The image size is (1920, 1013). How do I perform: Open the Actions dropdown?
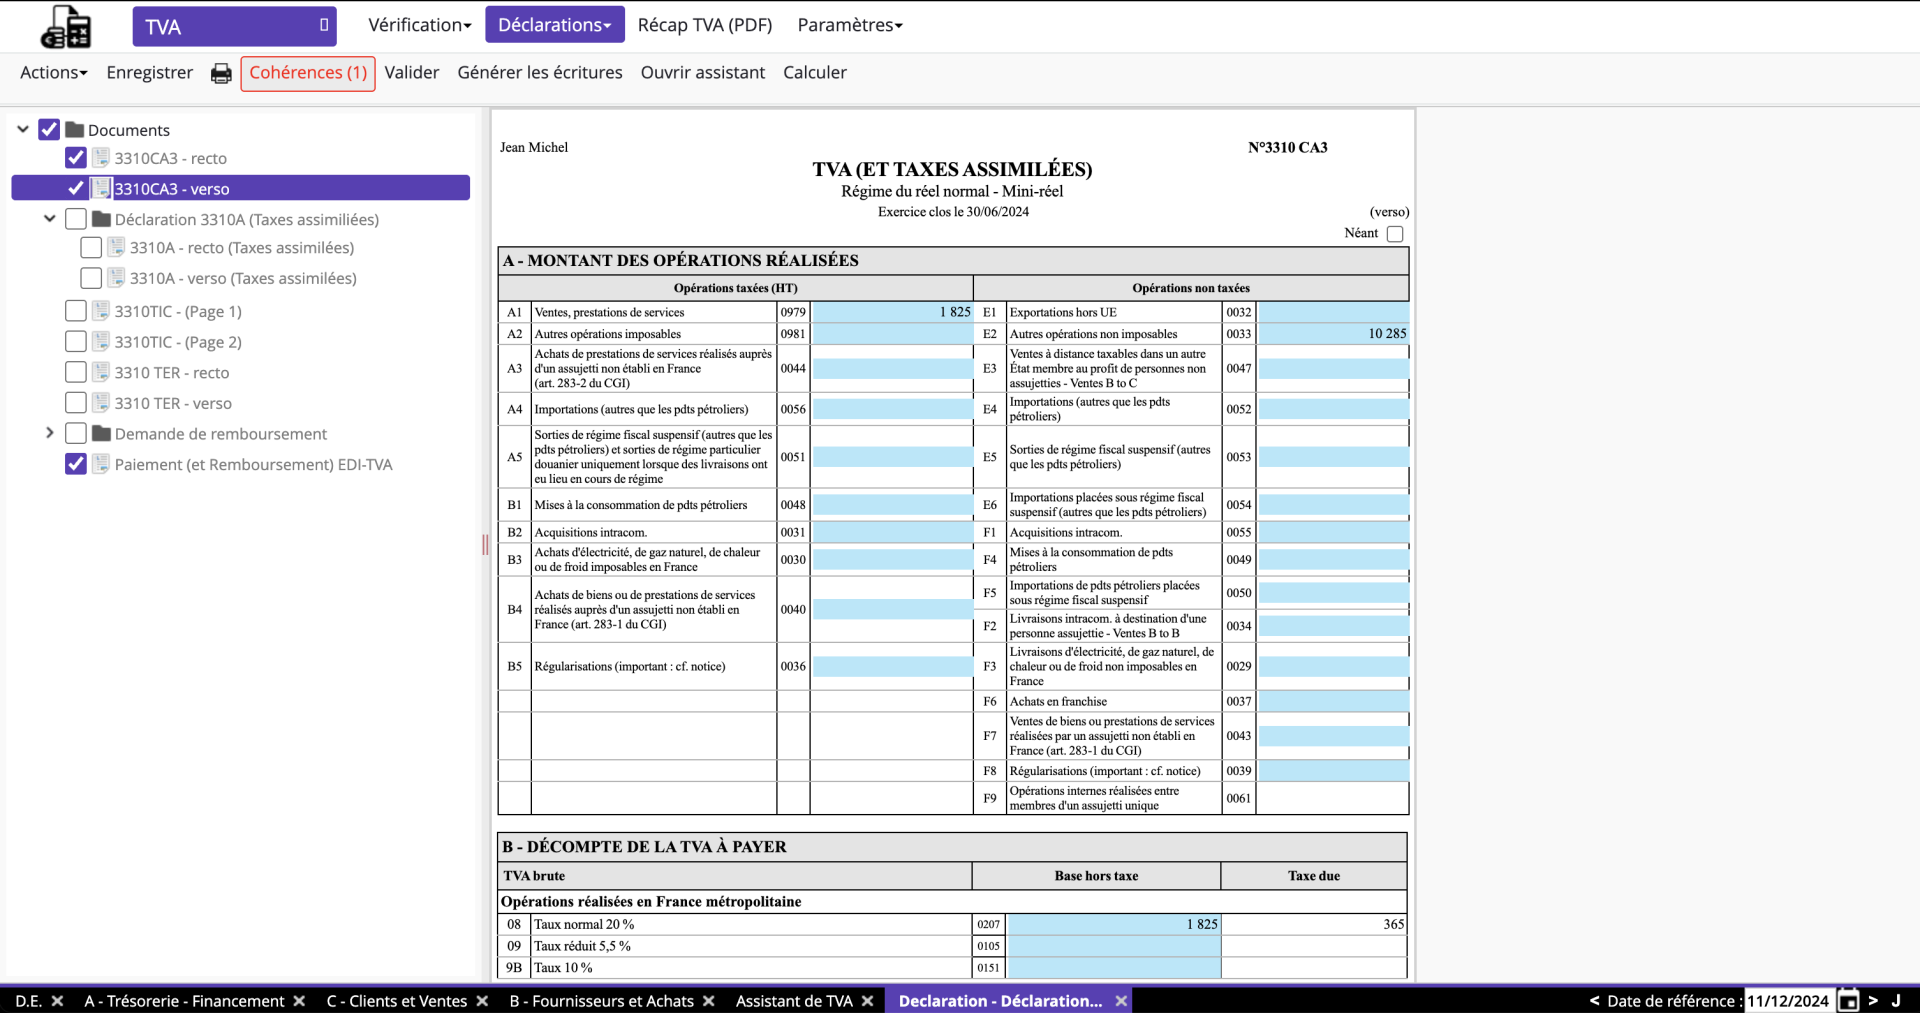click(x=54, y=73)
